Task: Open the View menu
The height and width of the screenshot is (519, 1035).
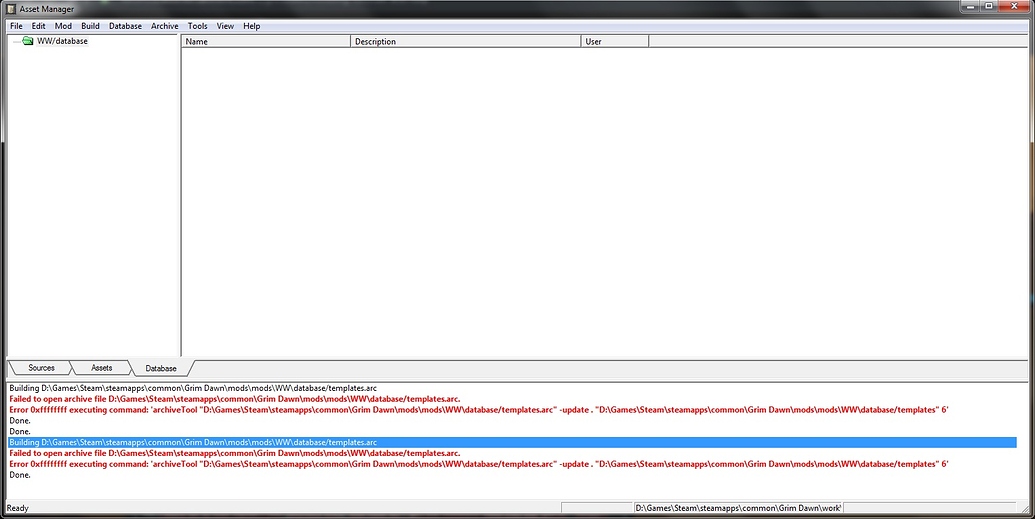Action: (225, 26)
